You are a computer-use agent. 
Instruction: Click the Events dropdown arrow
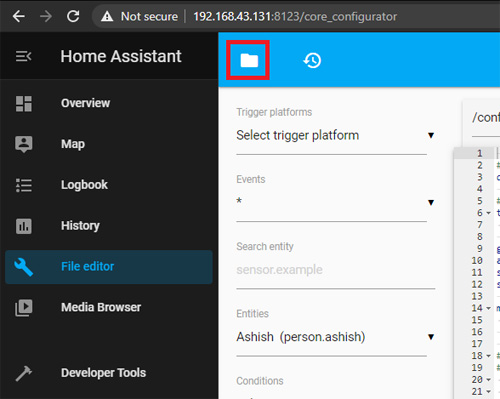pos(431,203)
